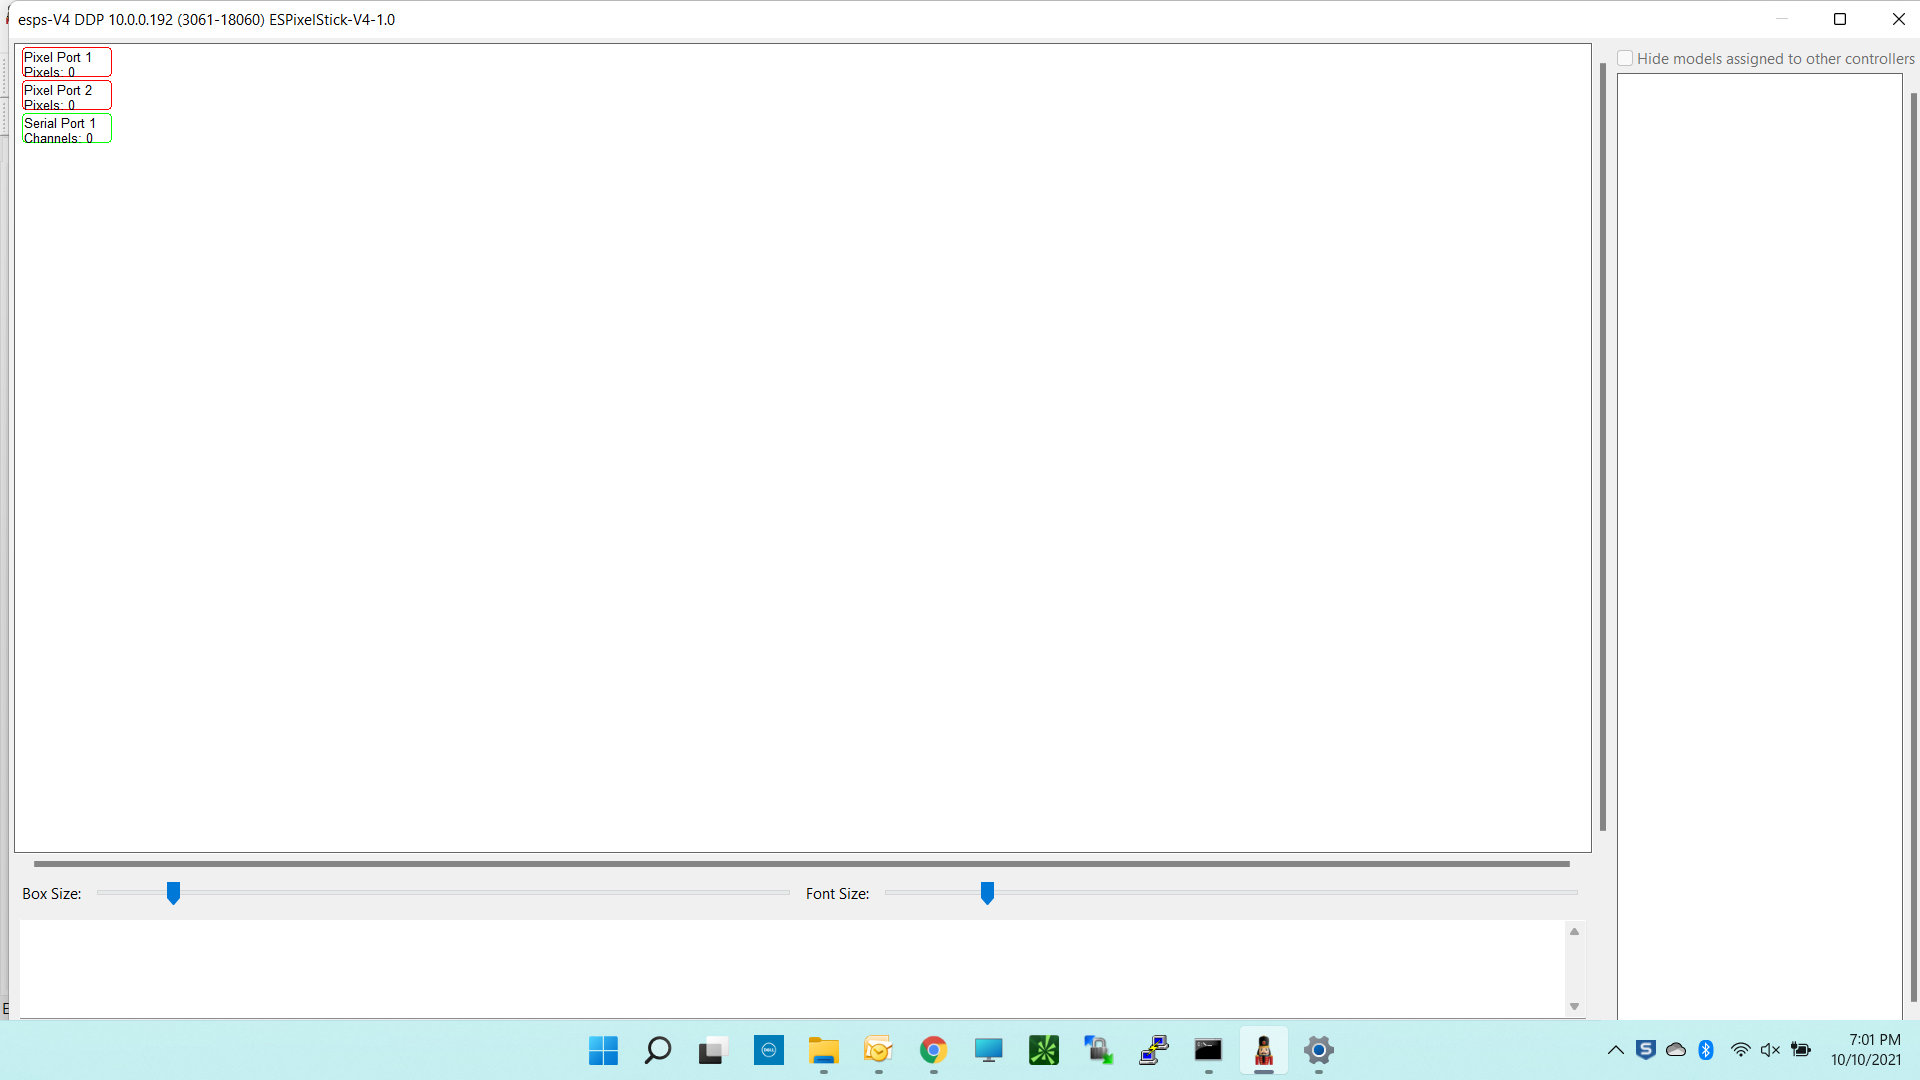Open the Settings gear in the taskbar
This screenshot has height=1080, width=1920.
pos(1319,1050)
